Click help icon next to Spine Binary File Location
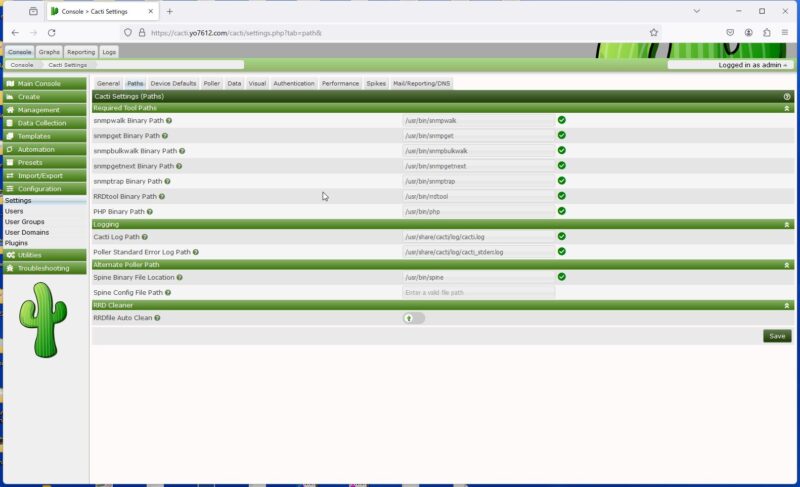The width and height of the screenshot is (800, 487). coord(180,277)
